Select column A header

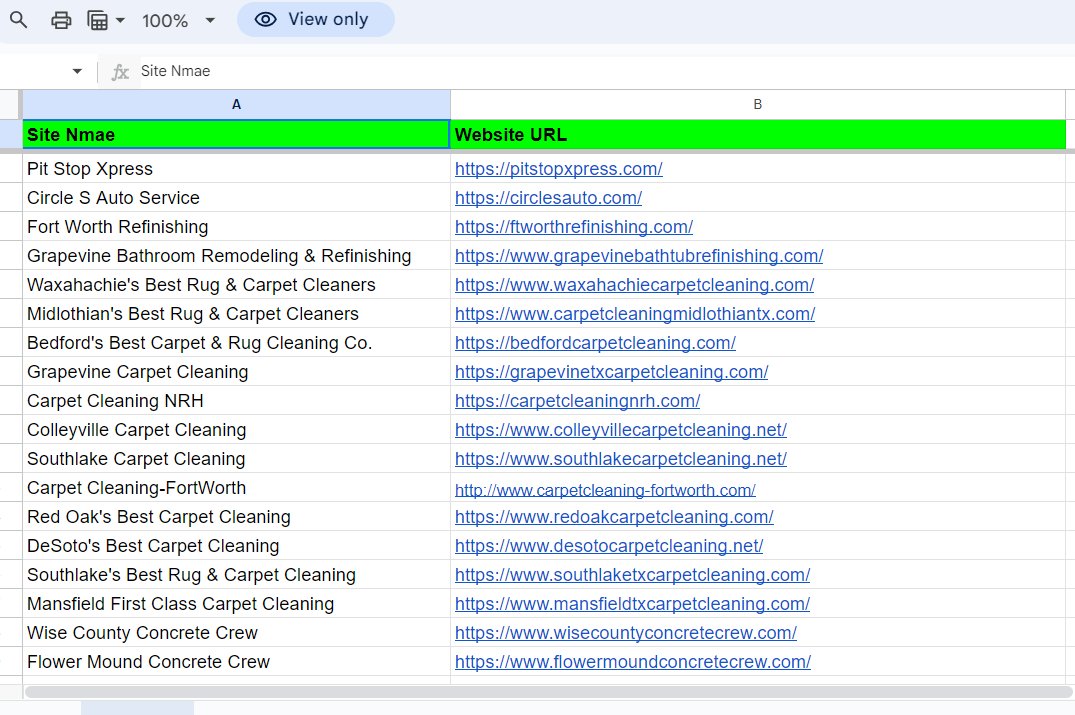[237, 104]
